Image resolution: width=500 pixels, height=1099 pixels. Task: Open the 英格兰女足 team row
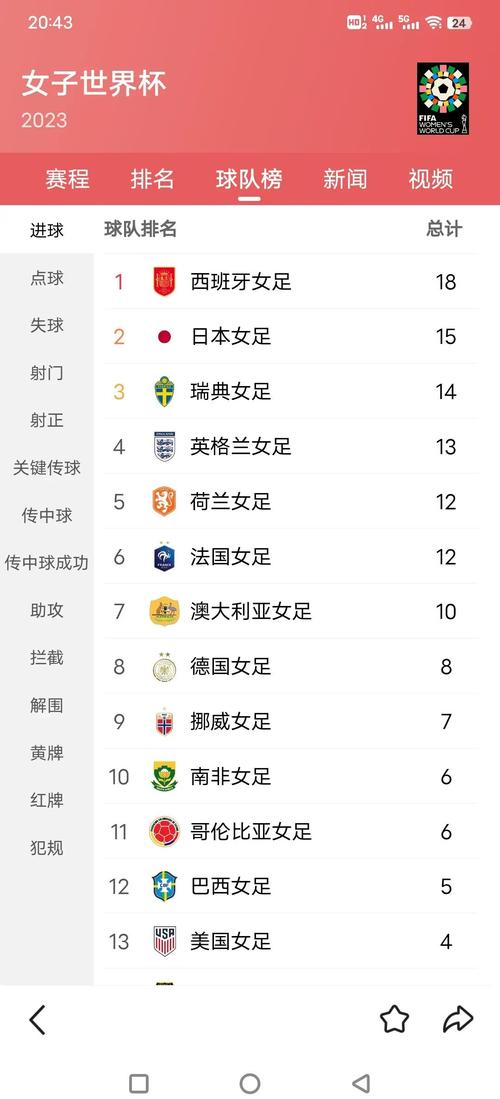pyautogui.click(x=292, y=446)
